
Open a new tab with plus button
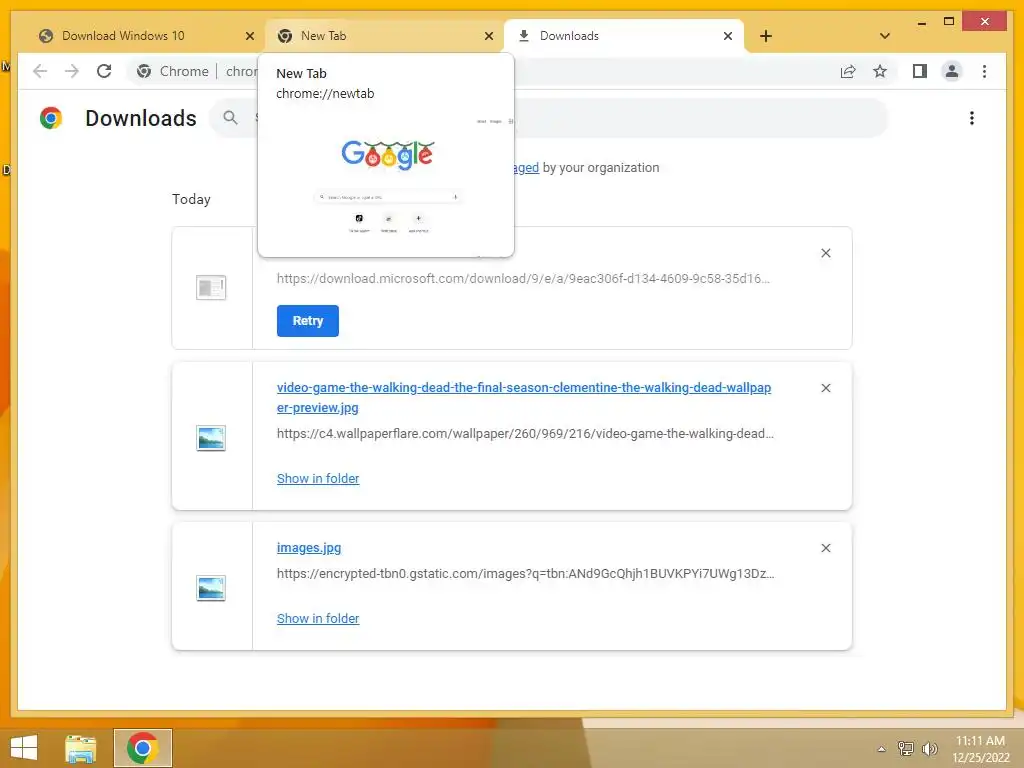(766, 36)
